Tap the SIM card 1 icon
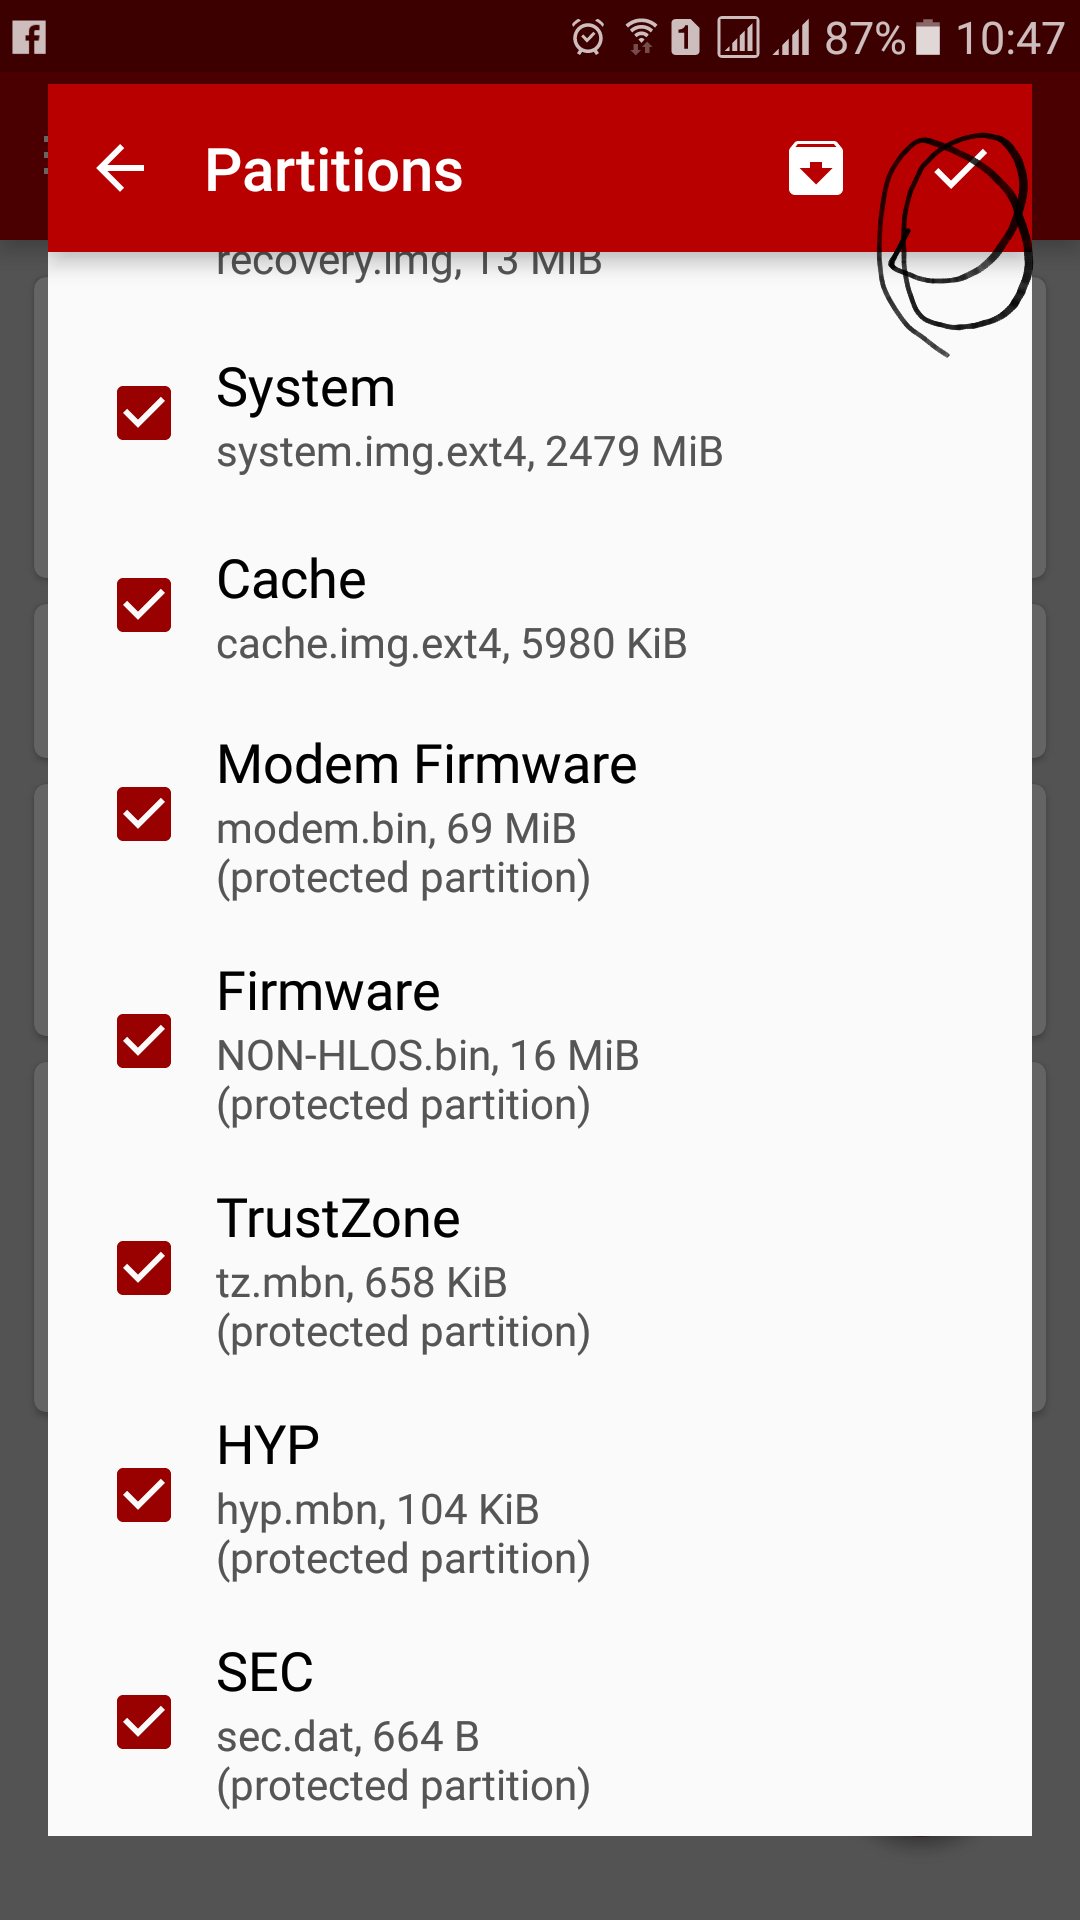 point(685,38)
